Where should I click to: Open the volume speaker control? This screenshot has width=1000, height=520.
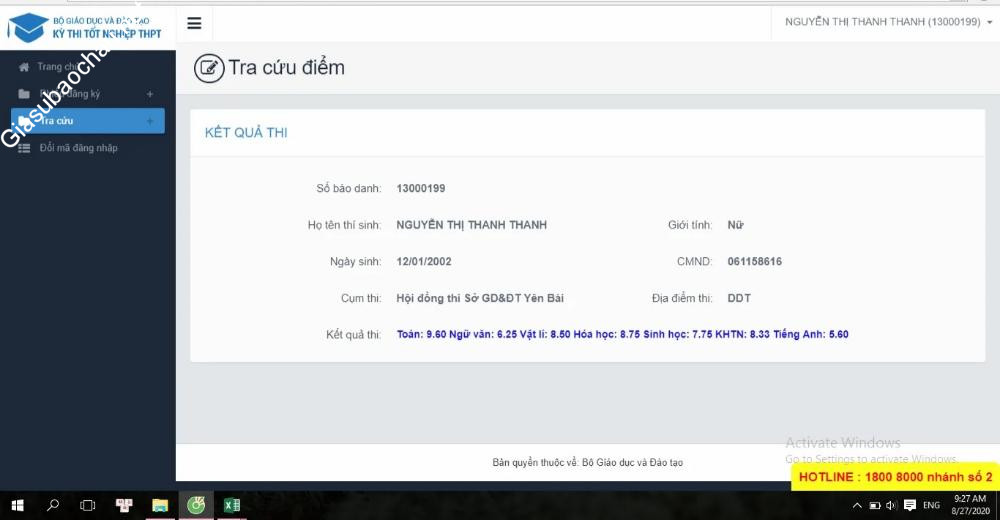point(891,505)
